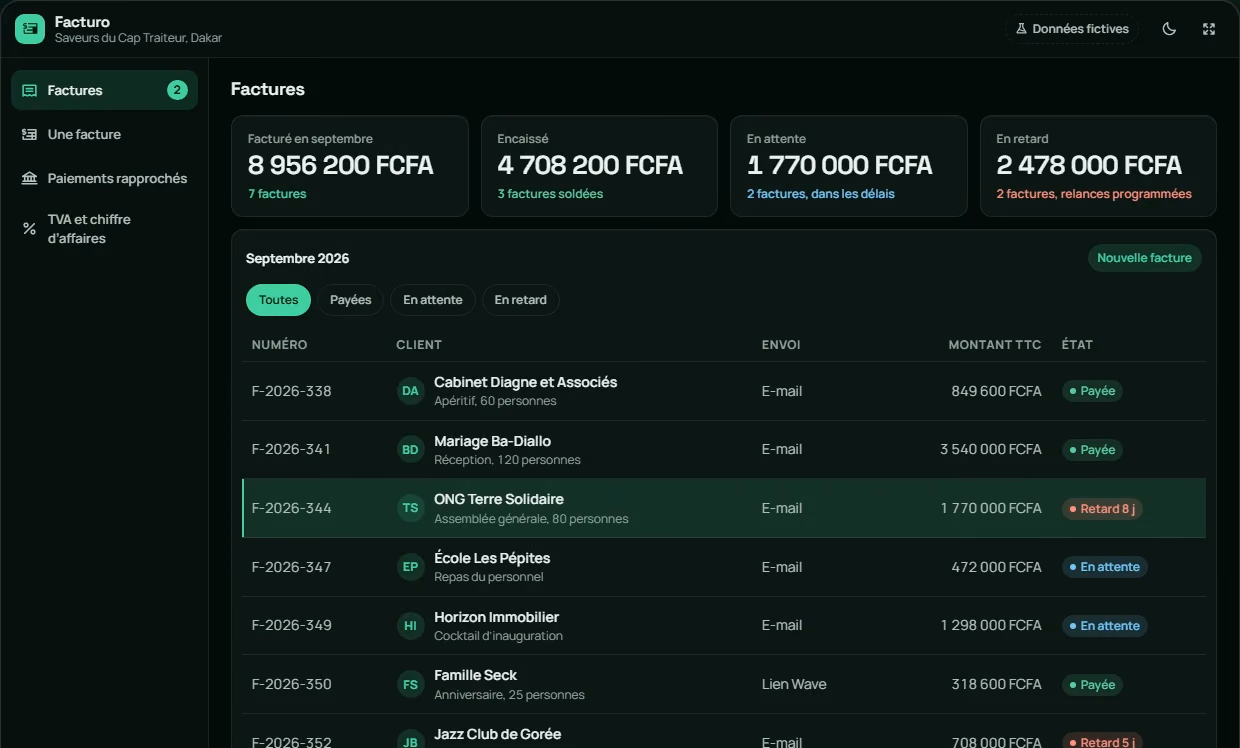Enter fullscreen with the expand icon
Viewport: 1240px width, 748px height.
pyautogui.click(x=1209, y=29)
